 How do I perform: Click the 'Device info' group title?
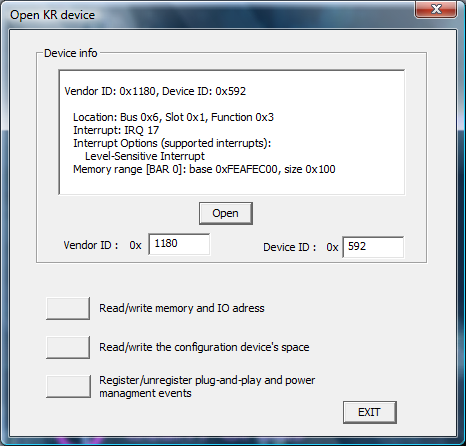70,53
